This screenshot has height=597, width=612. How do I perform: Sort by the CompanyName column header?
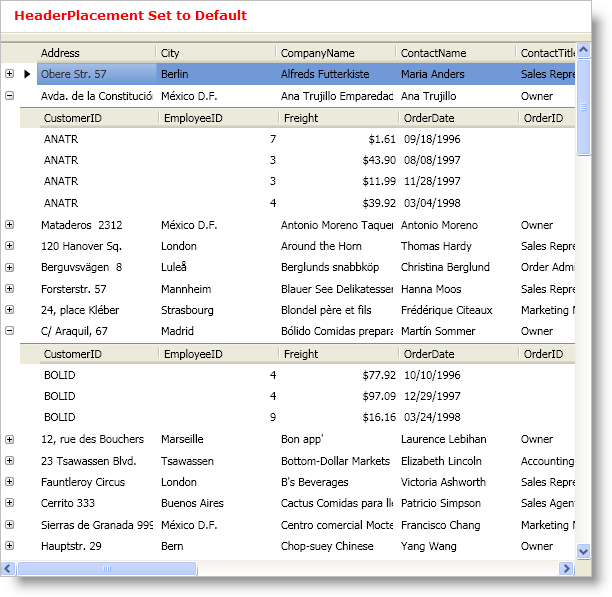point(336,53)
